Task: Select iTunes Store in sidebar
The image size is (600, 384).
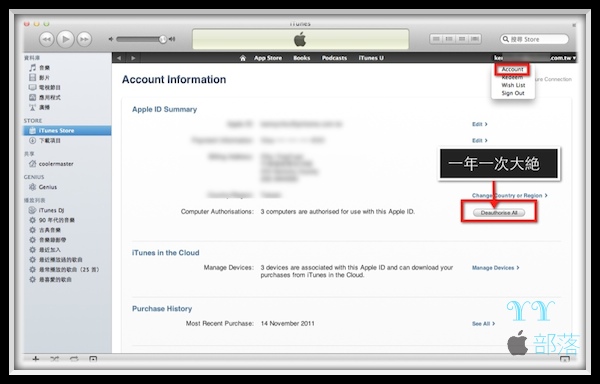Action: pos(67,130)
